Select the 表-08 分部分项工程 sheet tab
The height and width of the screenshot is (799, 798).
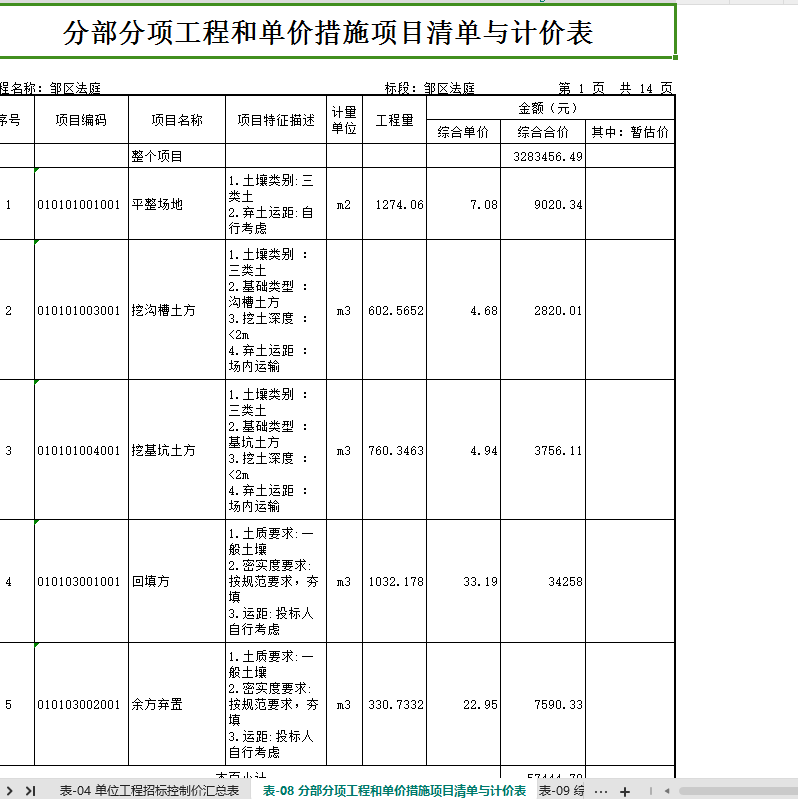click(x=394, y=791)
